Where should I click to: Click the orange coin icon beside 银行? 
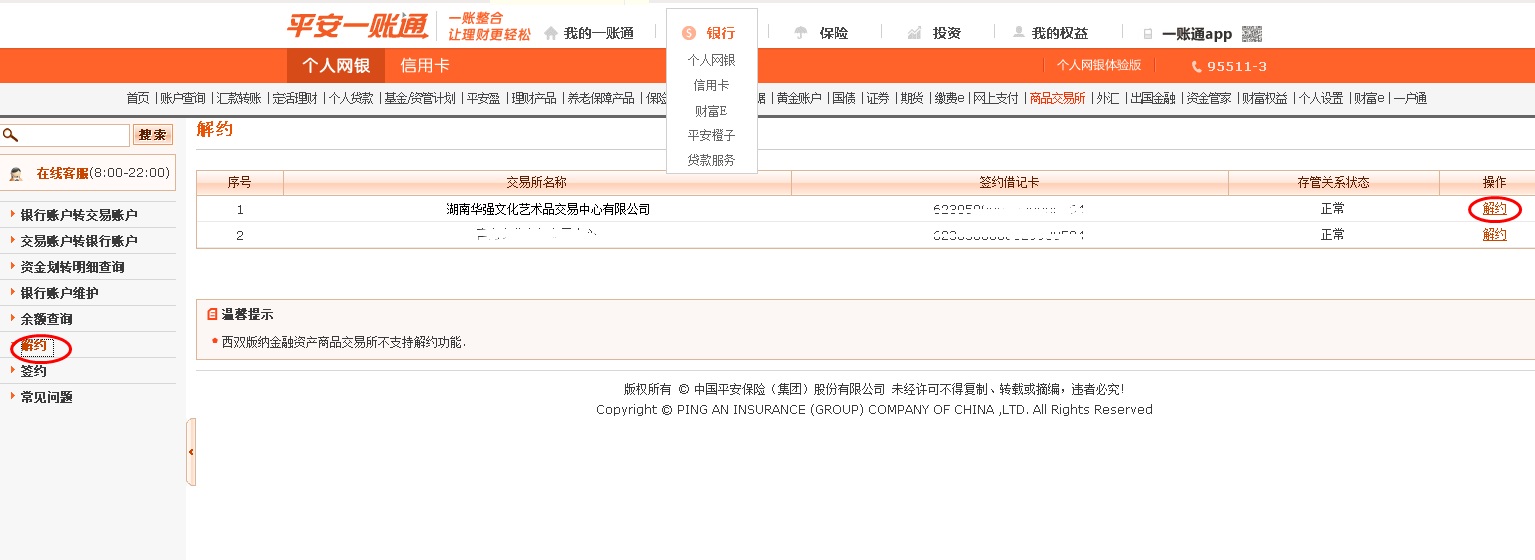[x=688, y=33]
